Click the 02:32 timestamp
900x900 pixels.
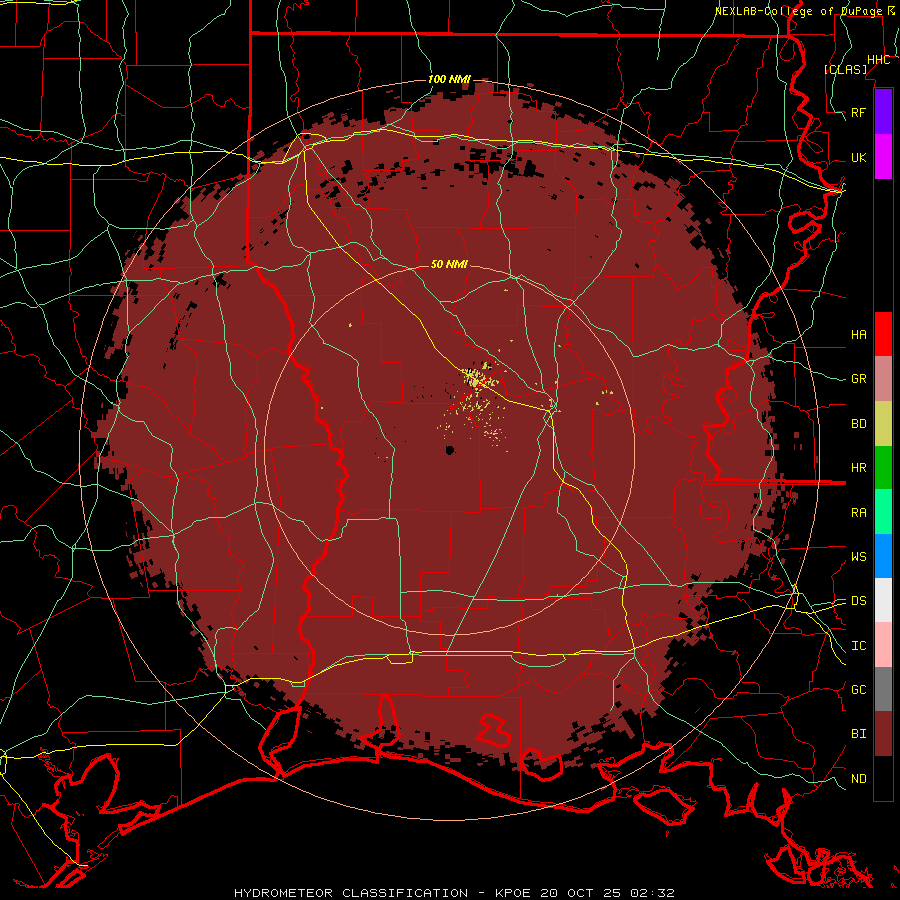653,893
